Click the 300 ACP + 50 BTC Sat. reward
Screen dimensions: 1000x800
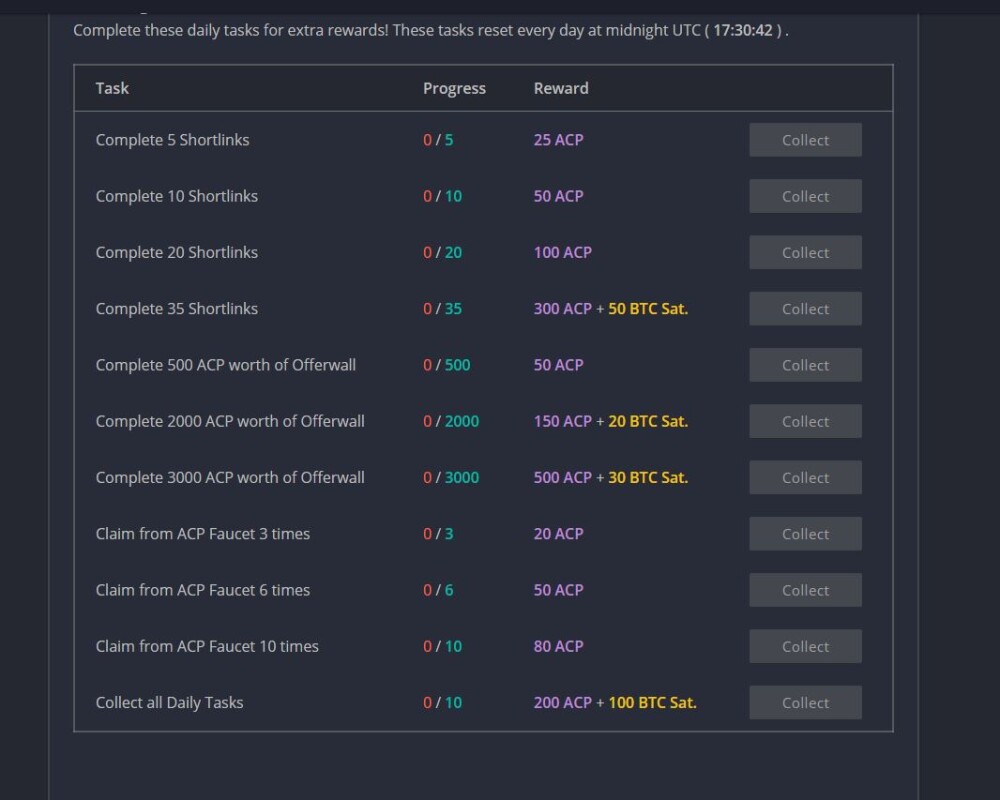pyautogui.click(x=610, y=309)
